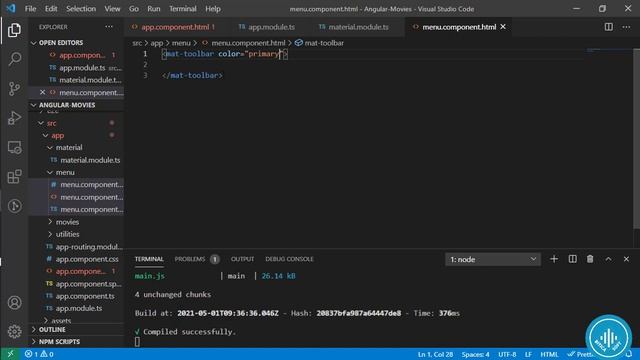Screen dimensions: 640x360
Task: Show the Output panel tab
Action: coord(242,259)
